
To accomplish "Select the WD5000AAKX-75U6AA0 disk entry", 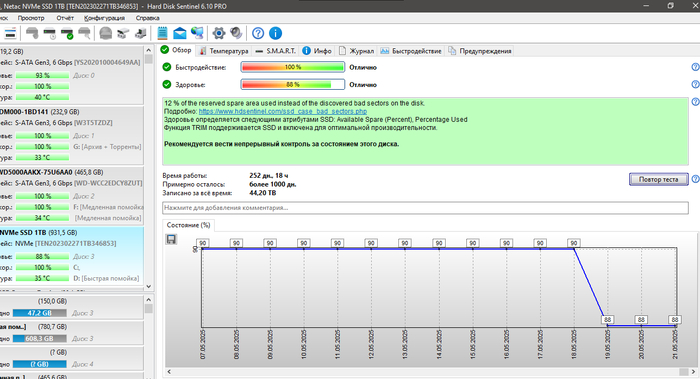I will (71, 195).
